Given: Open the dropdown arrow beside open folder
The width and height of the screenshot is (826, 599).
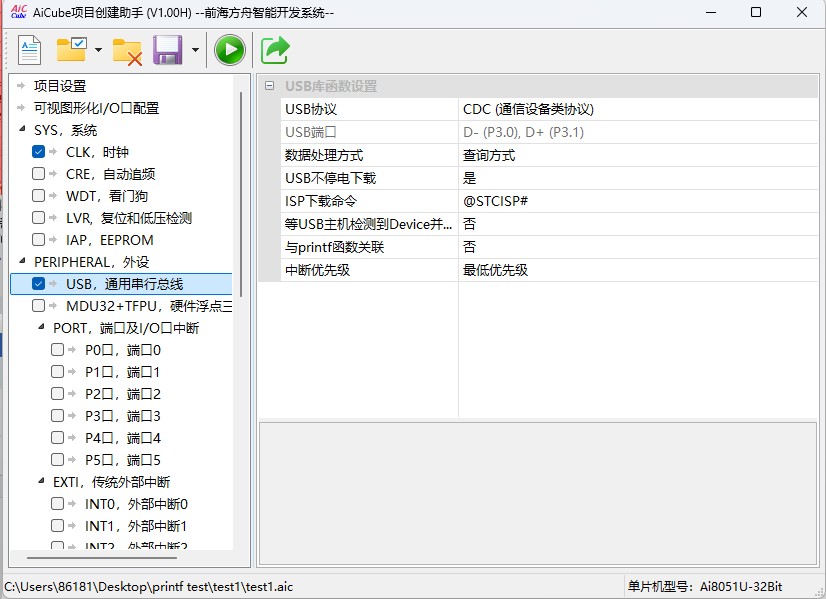Looking at the screenshot, I should (x=98, y=50).
